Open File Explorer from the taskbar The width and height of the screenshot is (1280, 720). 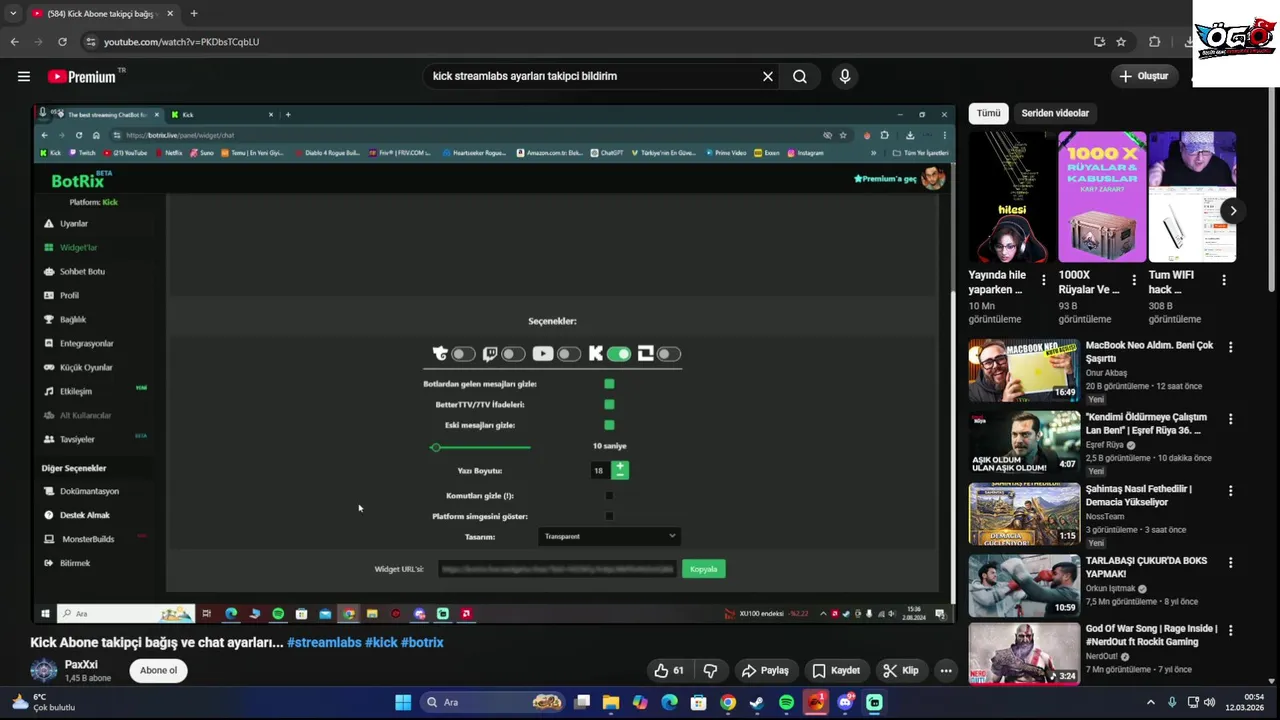[611, 702]
